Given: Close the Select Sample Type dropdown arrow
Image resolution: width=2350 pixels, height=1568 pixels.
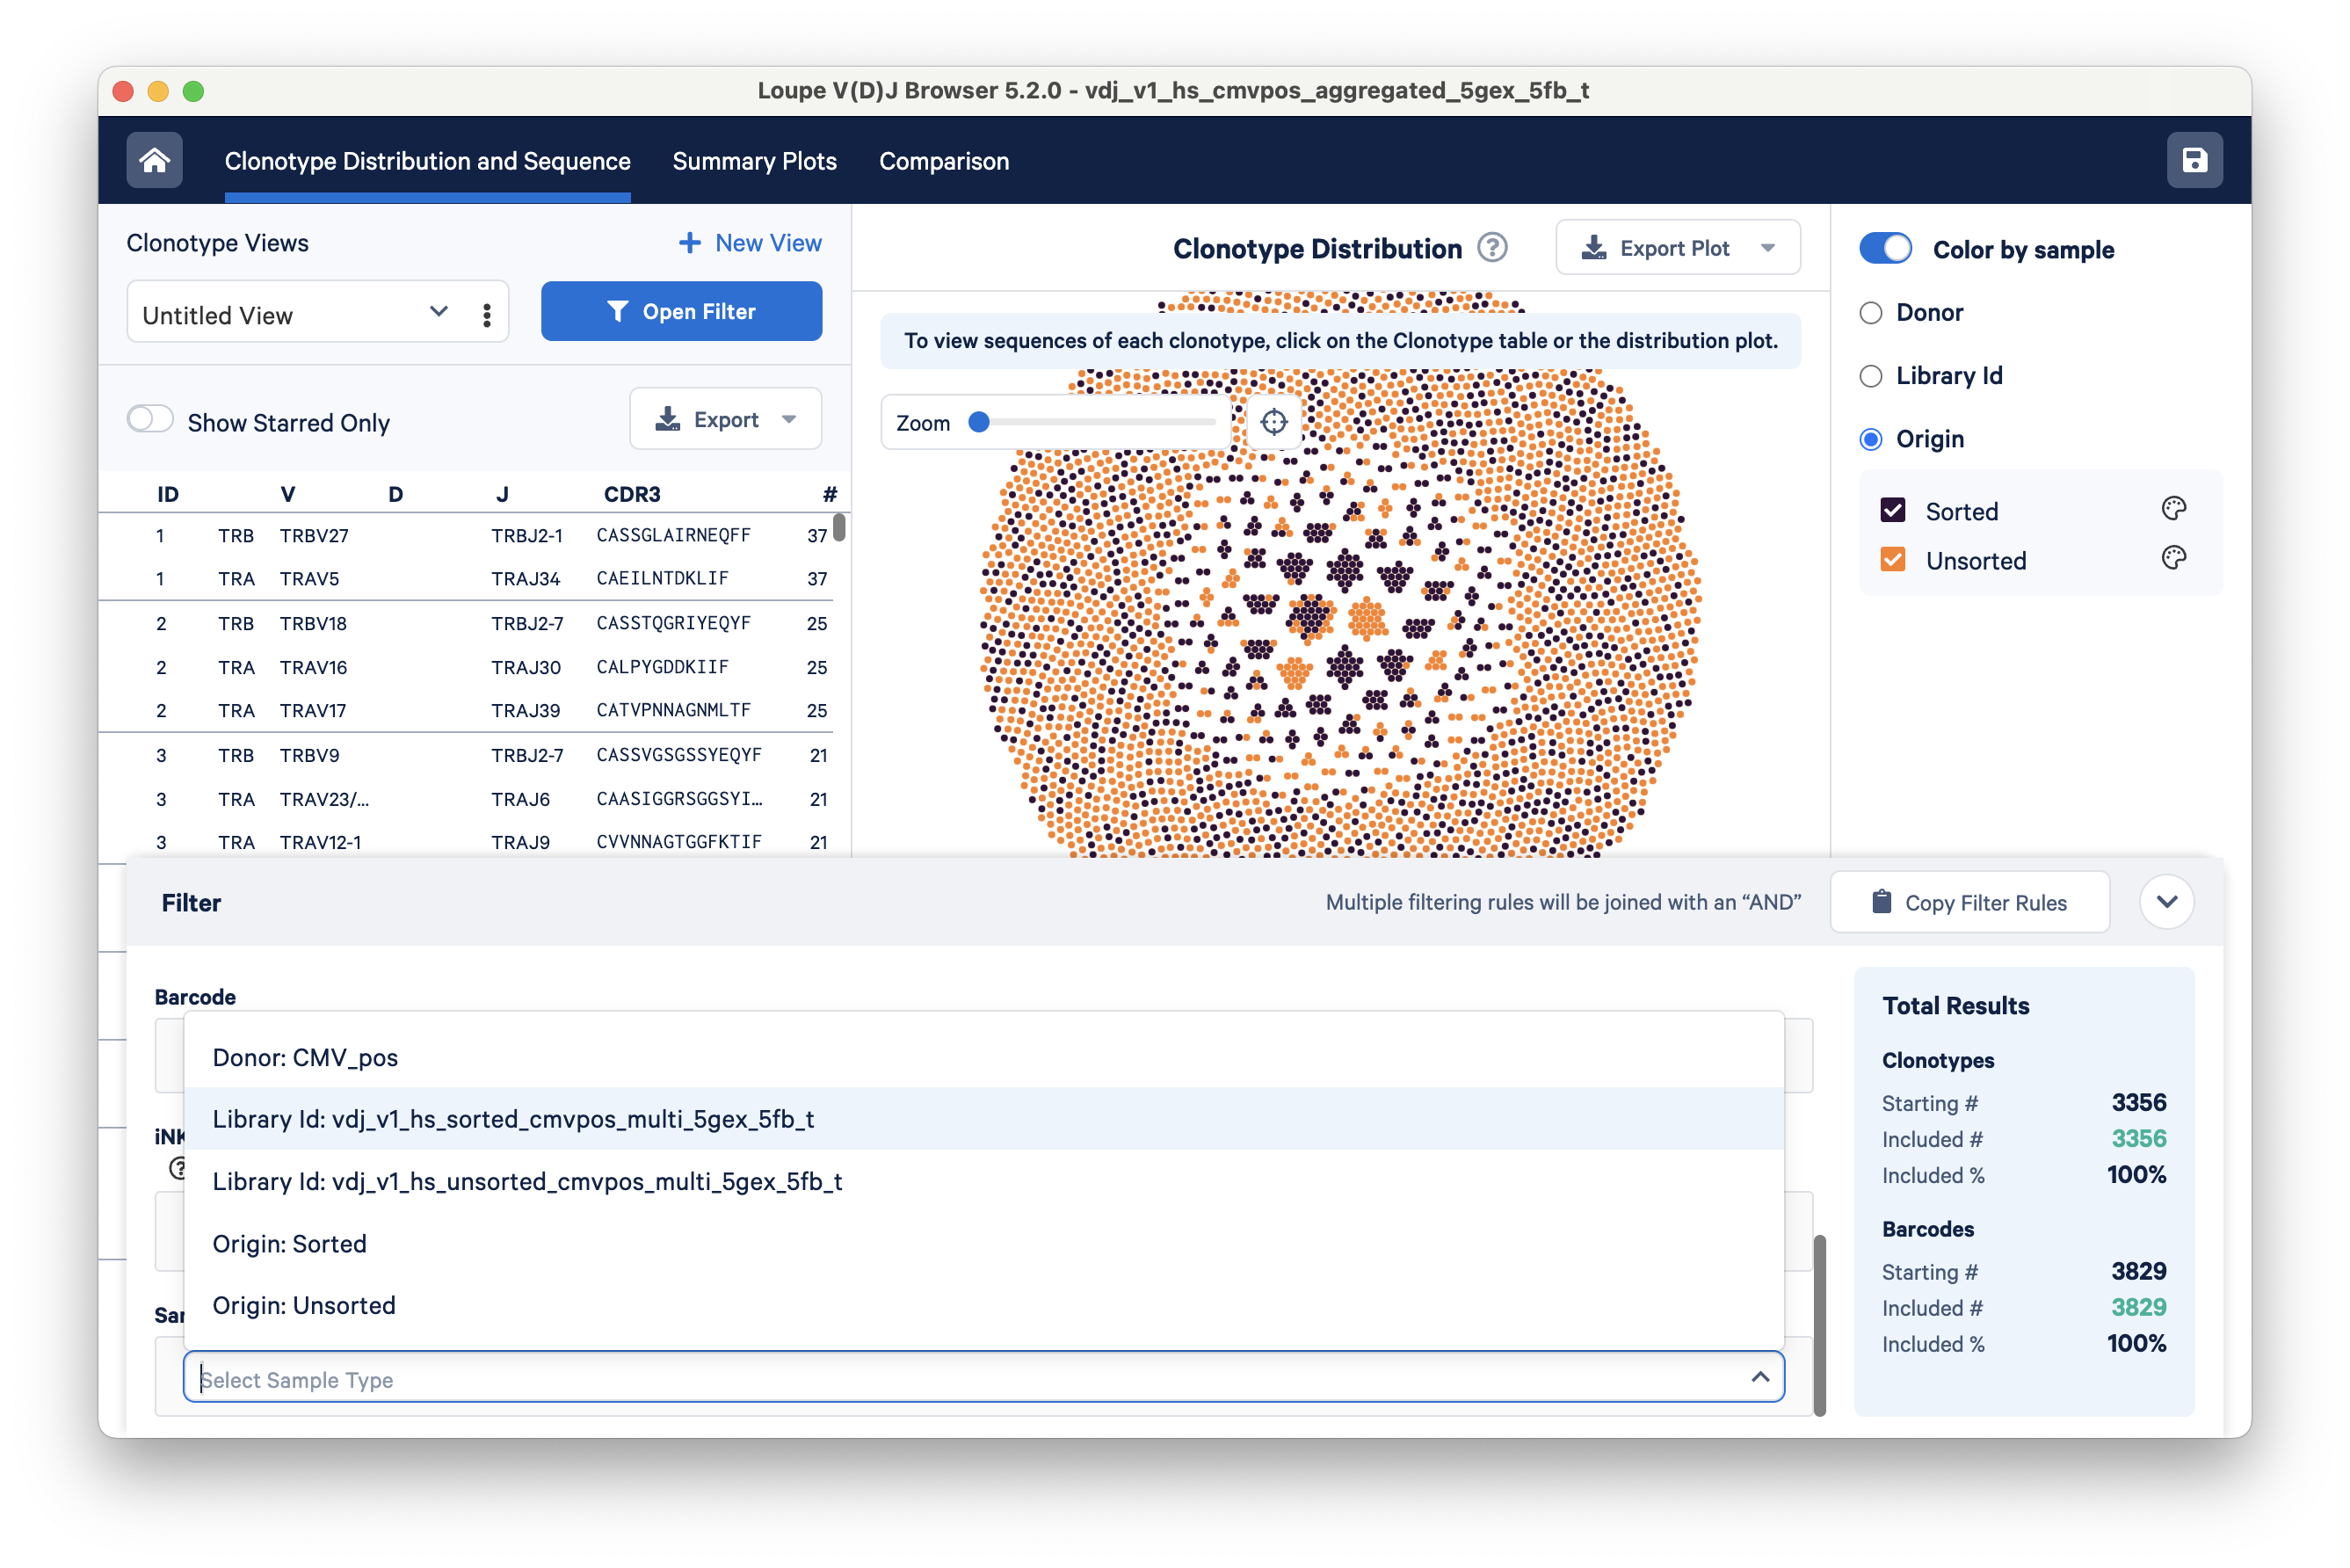Looking at the screenshot, I should (1760, 1378).
